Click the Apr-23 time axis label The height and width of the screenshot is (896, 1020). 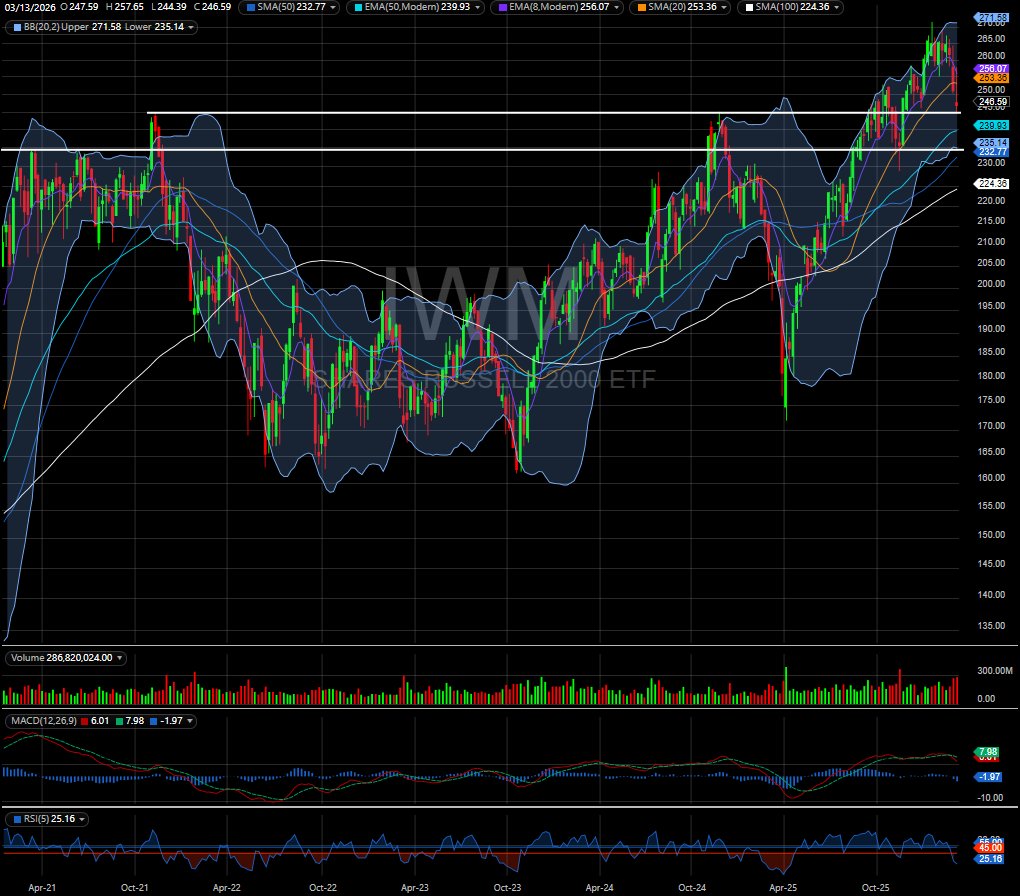point(415,888)
